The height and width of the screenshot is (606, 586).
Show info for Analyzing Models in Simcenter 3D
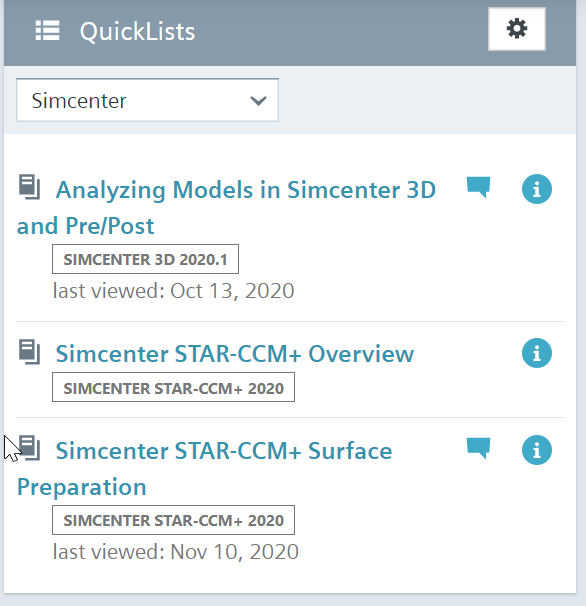(537, 189)
